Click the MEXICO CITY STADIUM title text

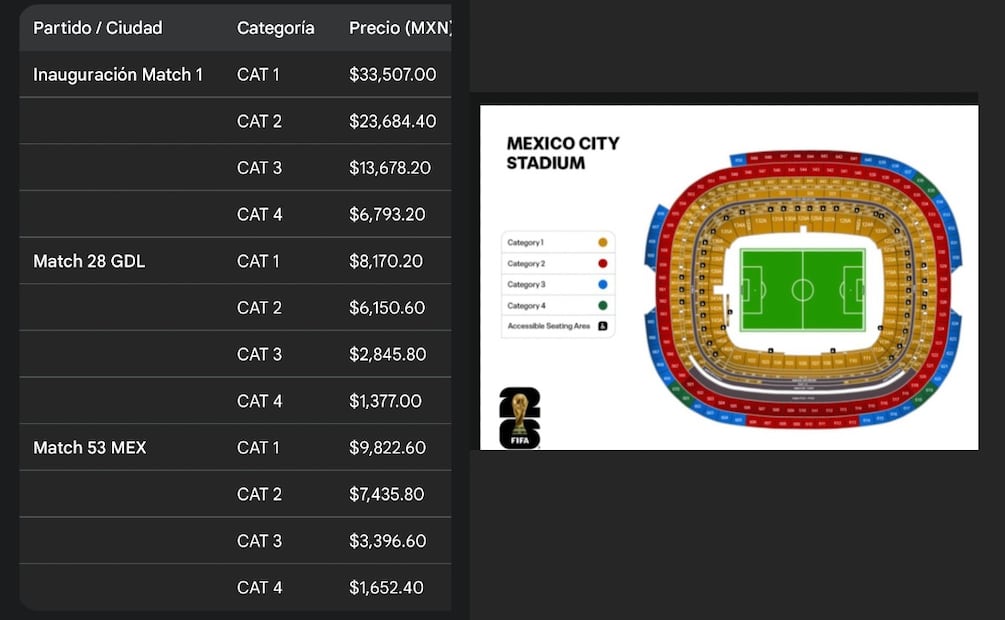tap(562, 153)
